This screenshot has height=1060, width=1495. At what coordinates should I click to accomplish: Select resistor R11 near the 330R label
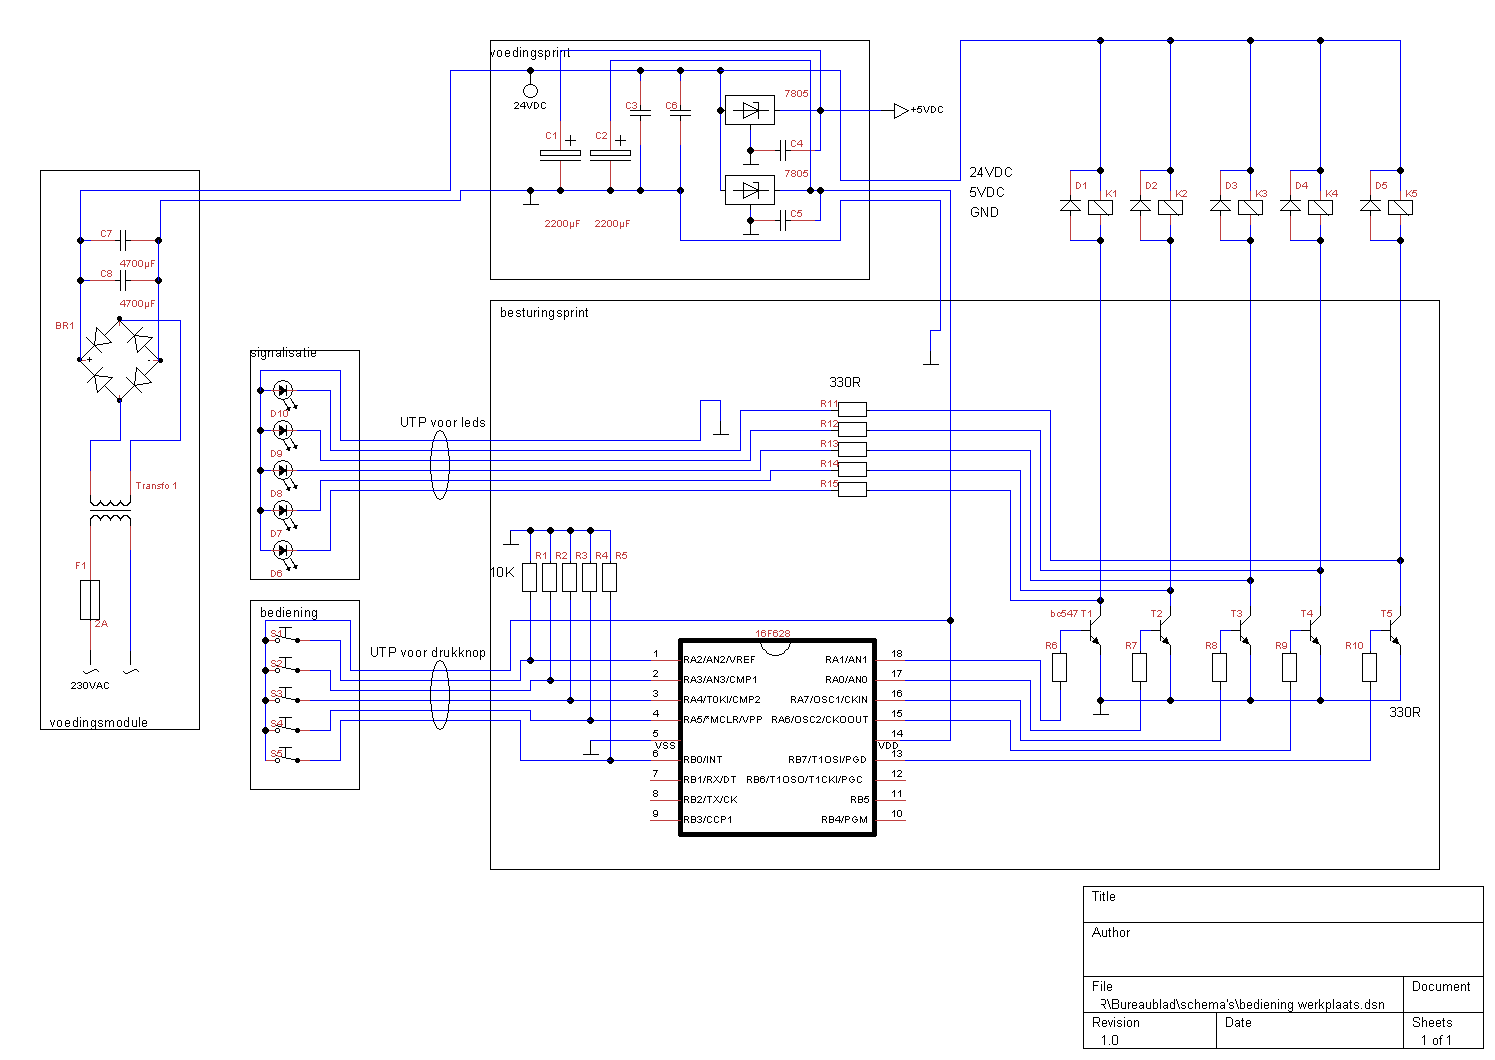852,409
